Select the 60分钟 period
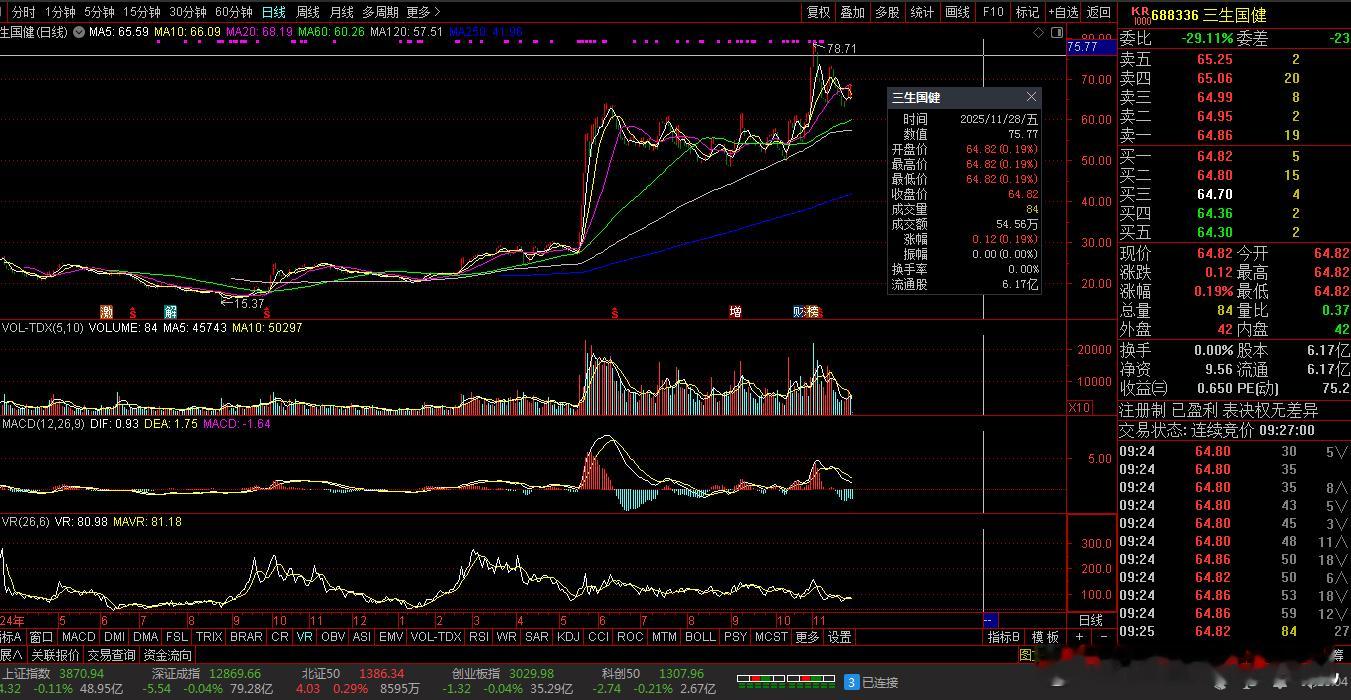 tap(233, 12)
